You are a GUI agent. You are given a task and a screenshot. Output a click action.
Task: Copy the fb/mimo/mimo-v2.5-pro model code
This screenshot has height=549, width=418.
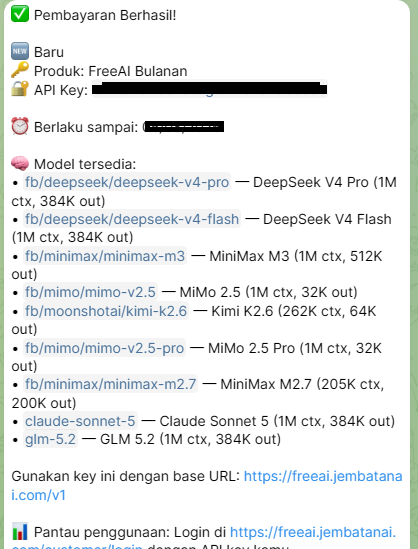pos(104,348)
